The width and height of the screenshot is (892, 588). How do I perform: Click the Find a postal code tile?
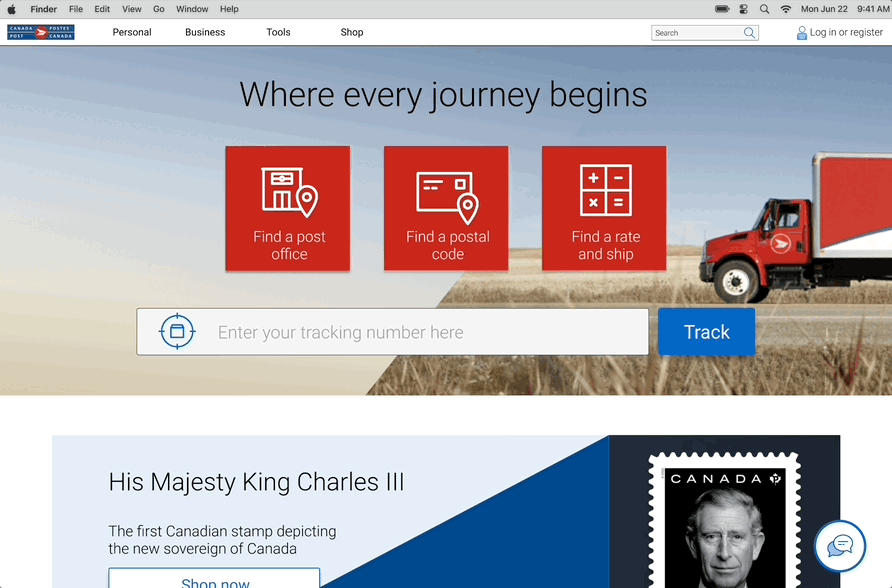click(x=447, y=209)
